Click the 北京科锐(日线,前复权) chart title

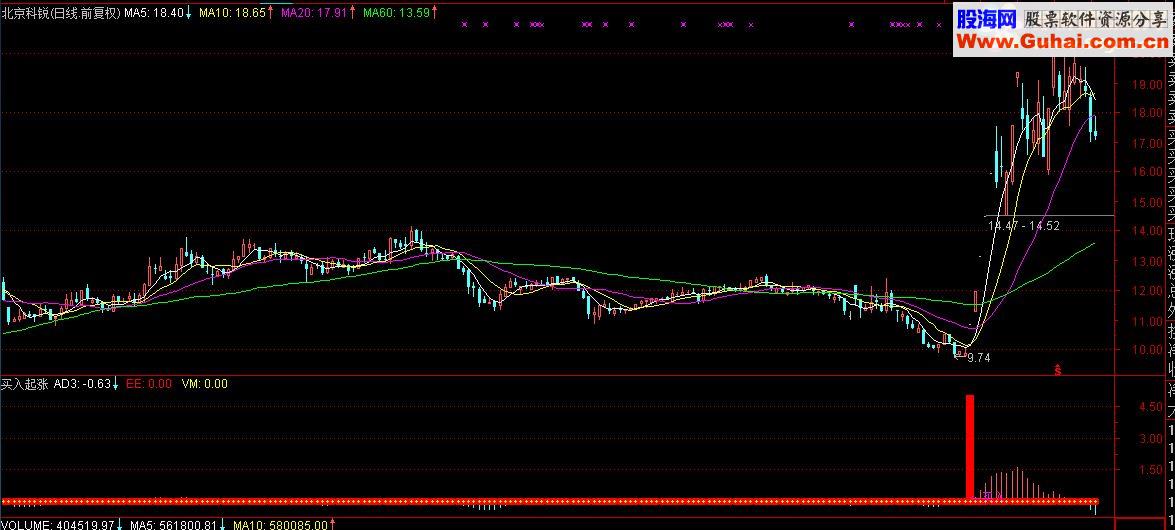click(x=62, y=13)
